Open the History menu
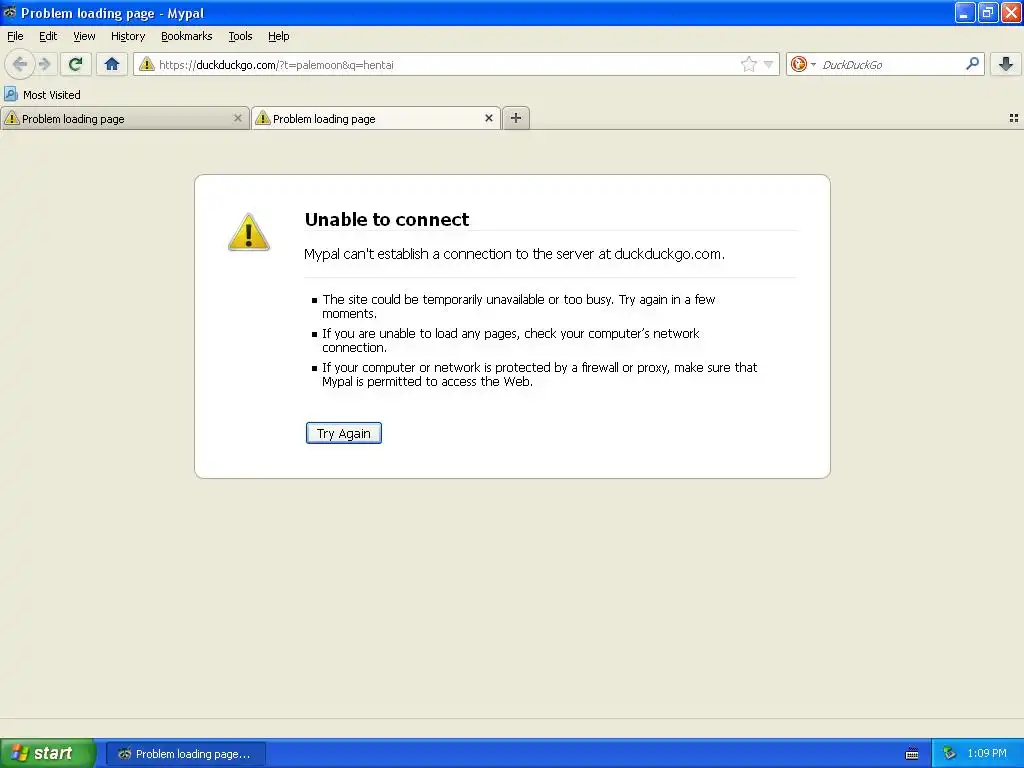 click(128, 36)
